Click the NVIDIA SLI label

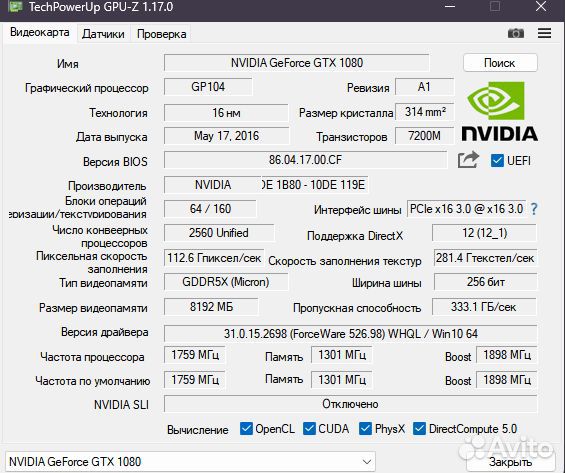121,405
